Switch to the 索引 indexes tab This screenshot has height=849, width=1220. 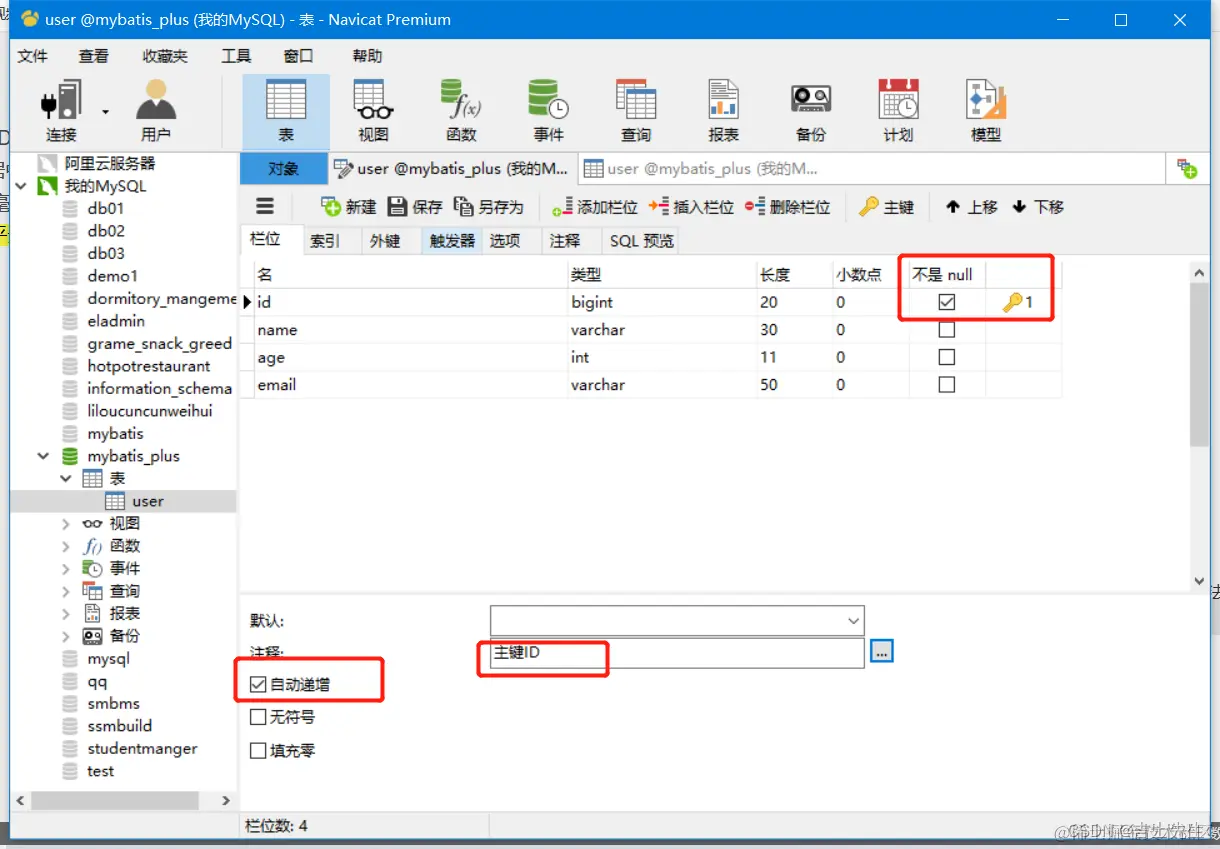click(325, 240)
